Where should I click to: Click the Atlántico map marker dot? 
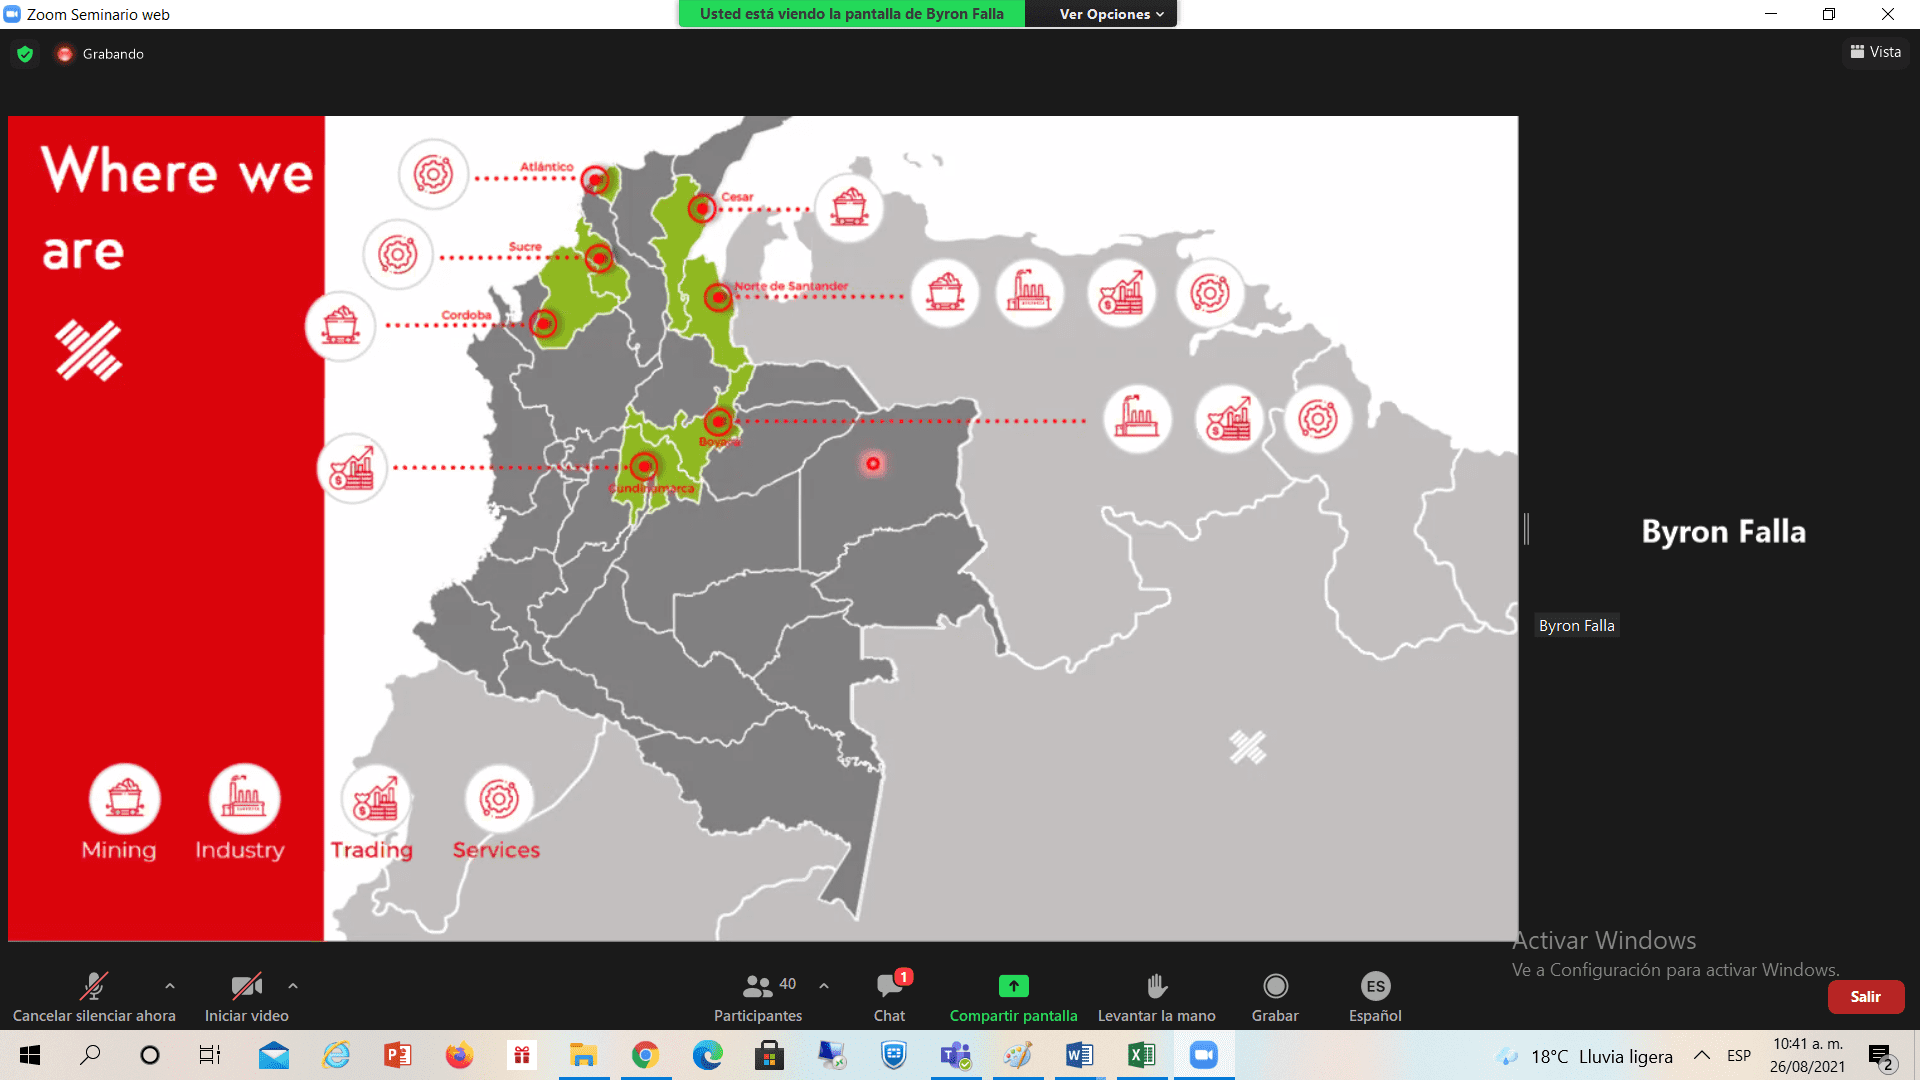(x=595, y=180)
